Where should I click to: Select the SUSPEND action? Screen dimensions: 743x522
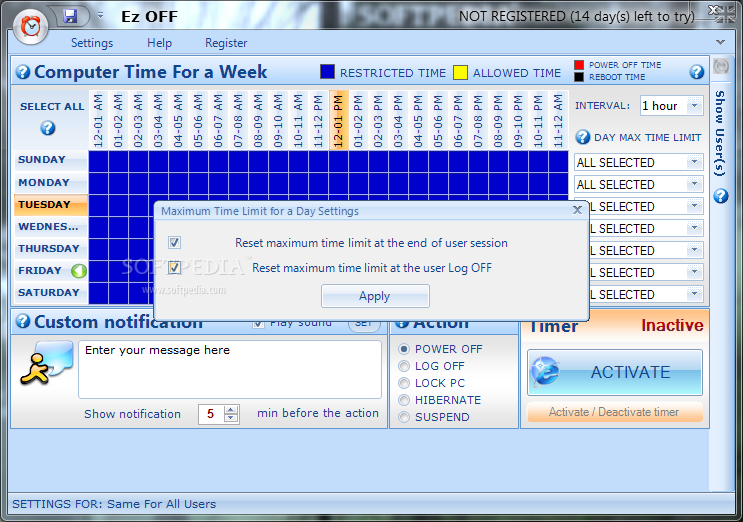tap(404, 417)
